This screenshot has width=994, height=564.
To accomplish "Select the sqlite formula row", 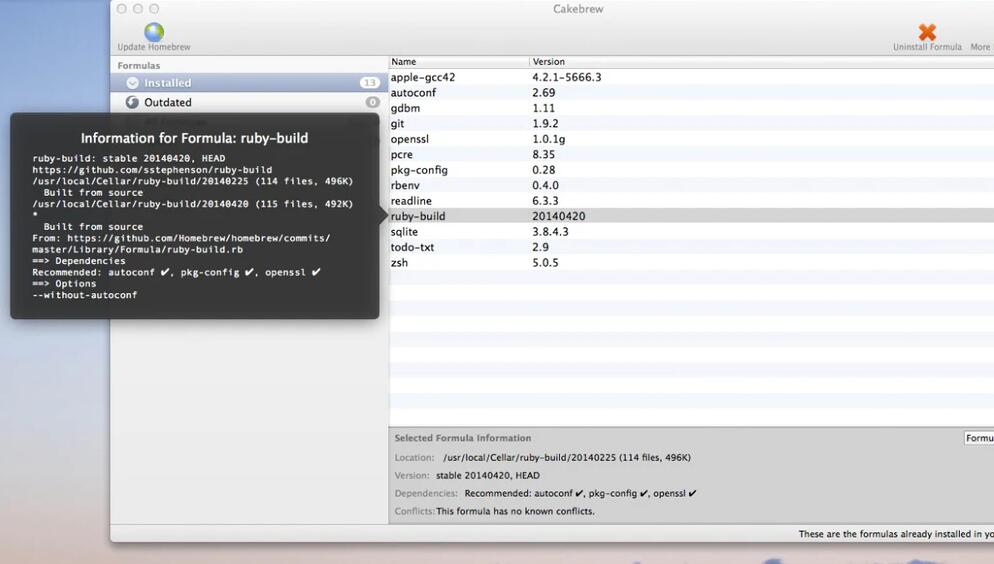I will 691,232.
